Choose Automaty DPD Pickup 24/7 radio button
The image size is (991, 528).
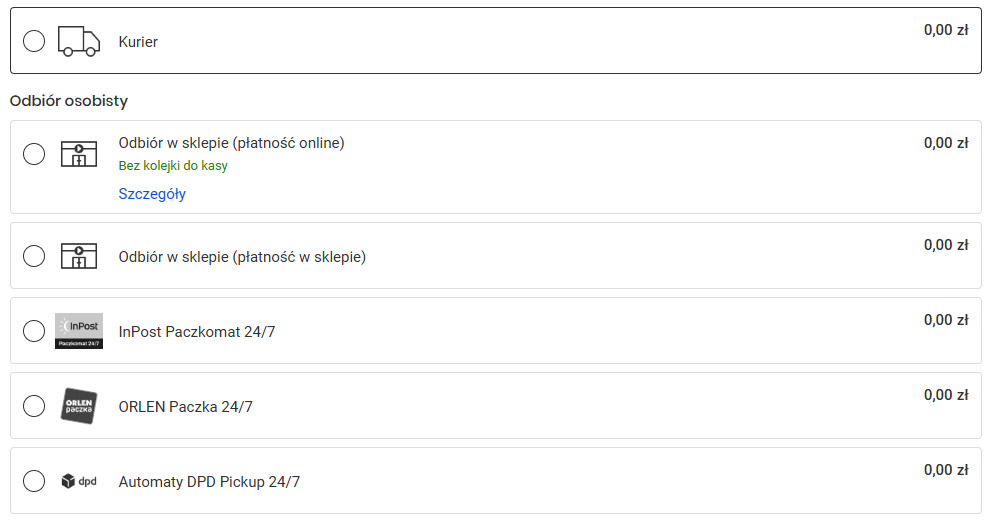tap(34, 481)
